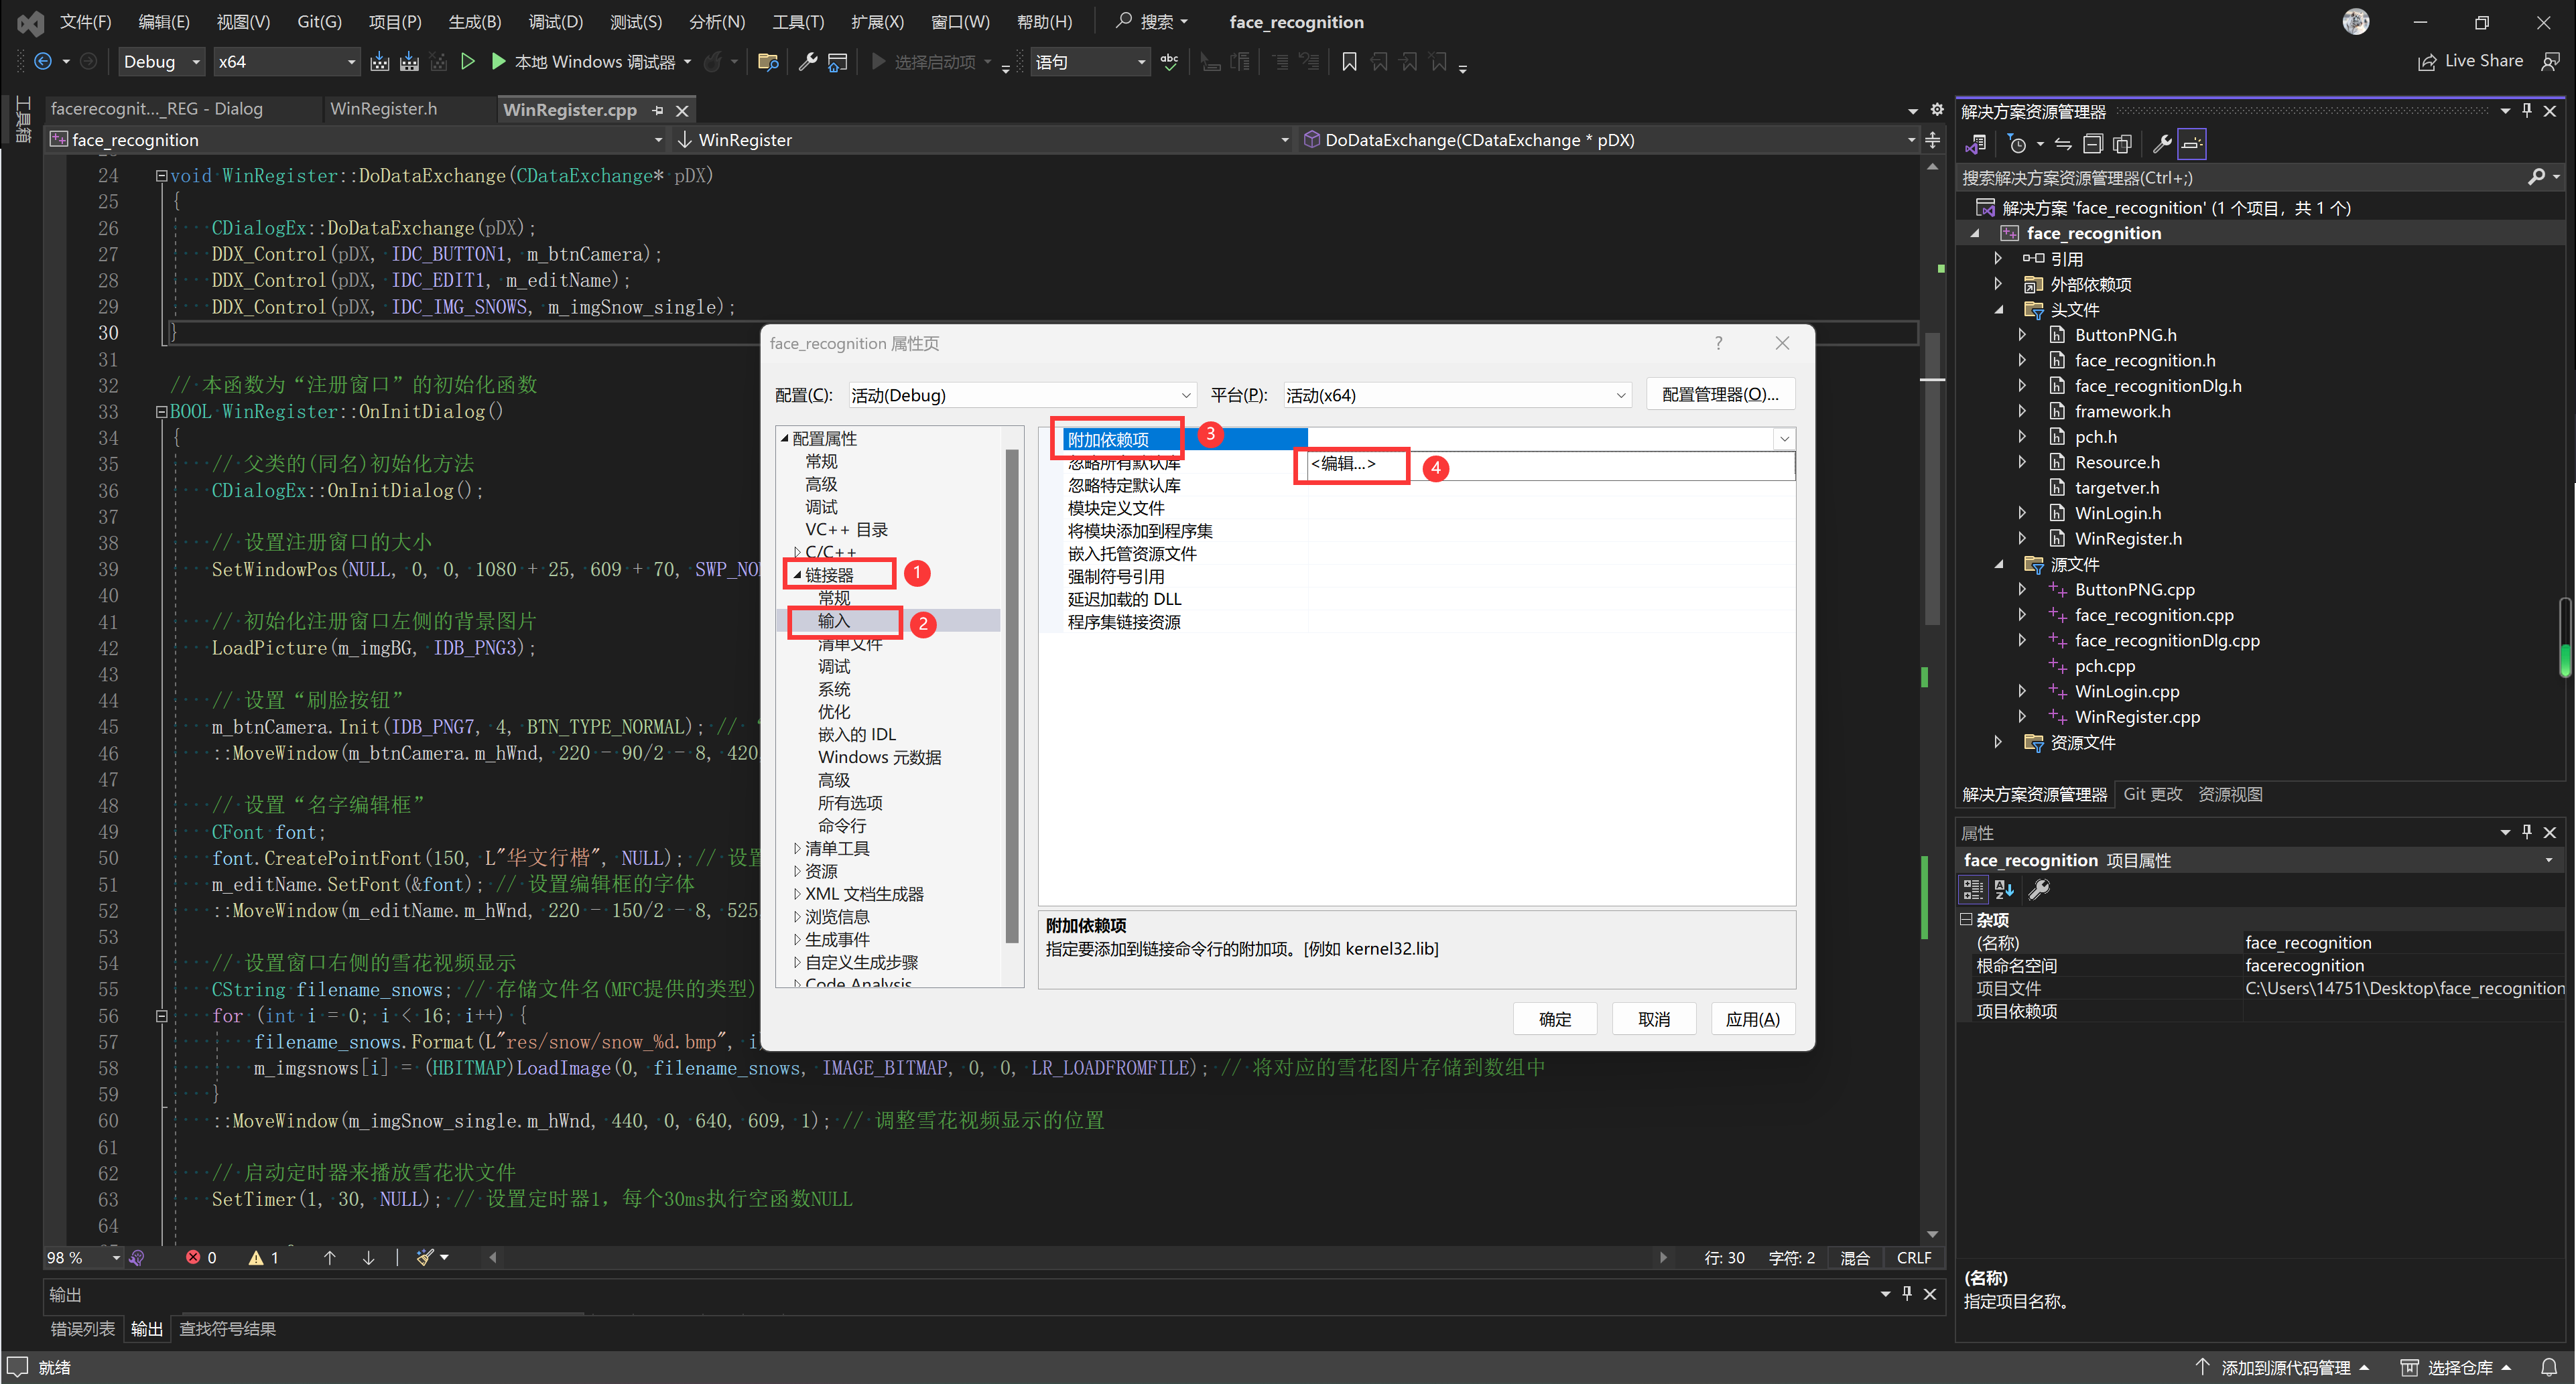The image size is (2576, 1384).
Task: Open the properties window wrench icon in Solution Explorer
Action: (2162, 143)
